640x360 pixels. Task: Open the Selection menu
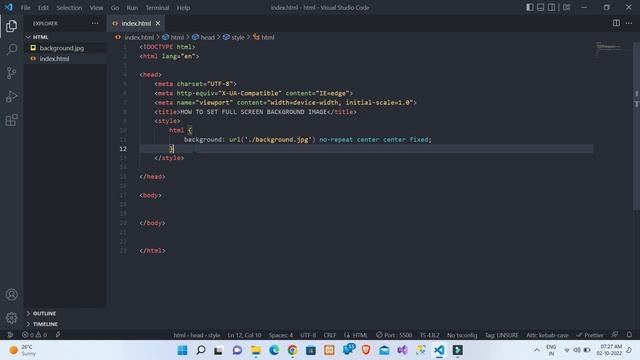(x=69, y=8)
